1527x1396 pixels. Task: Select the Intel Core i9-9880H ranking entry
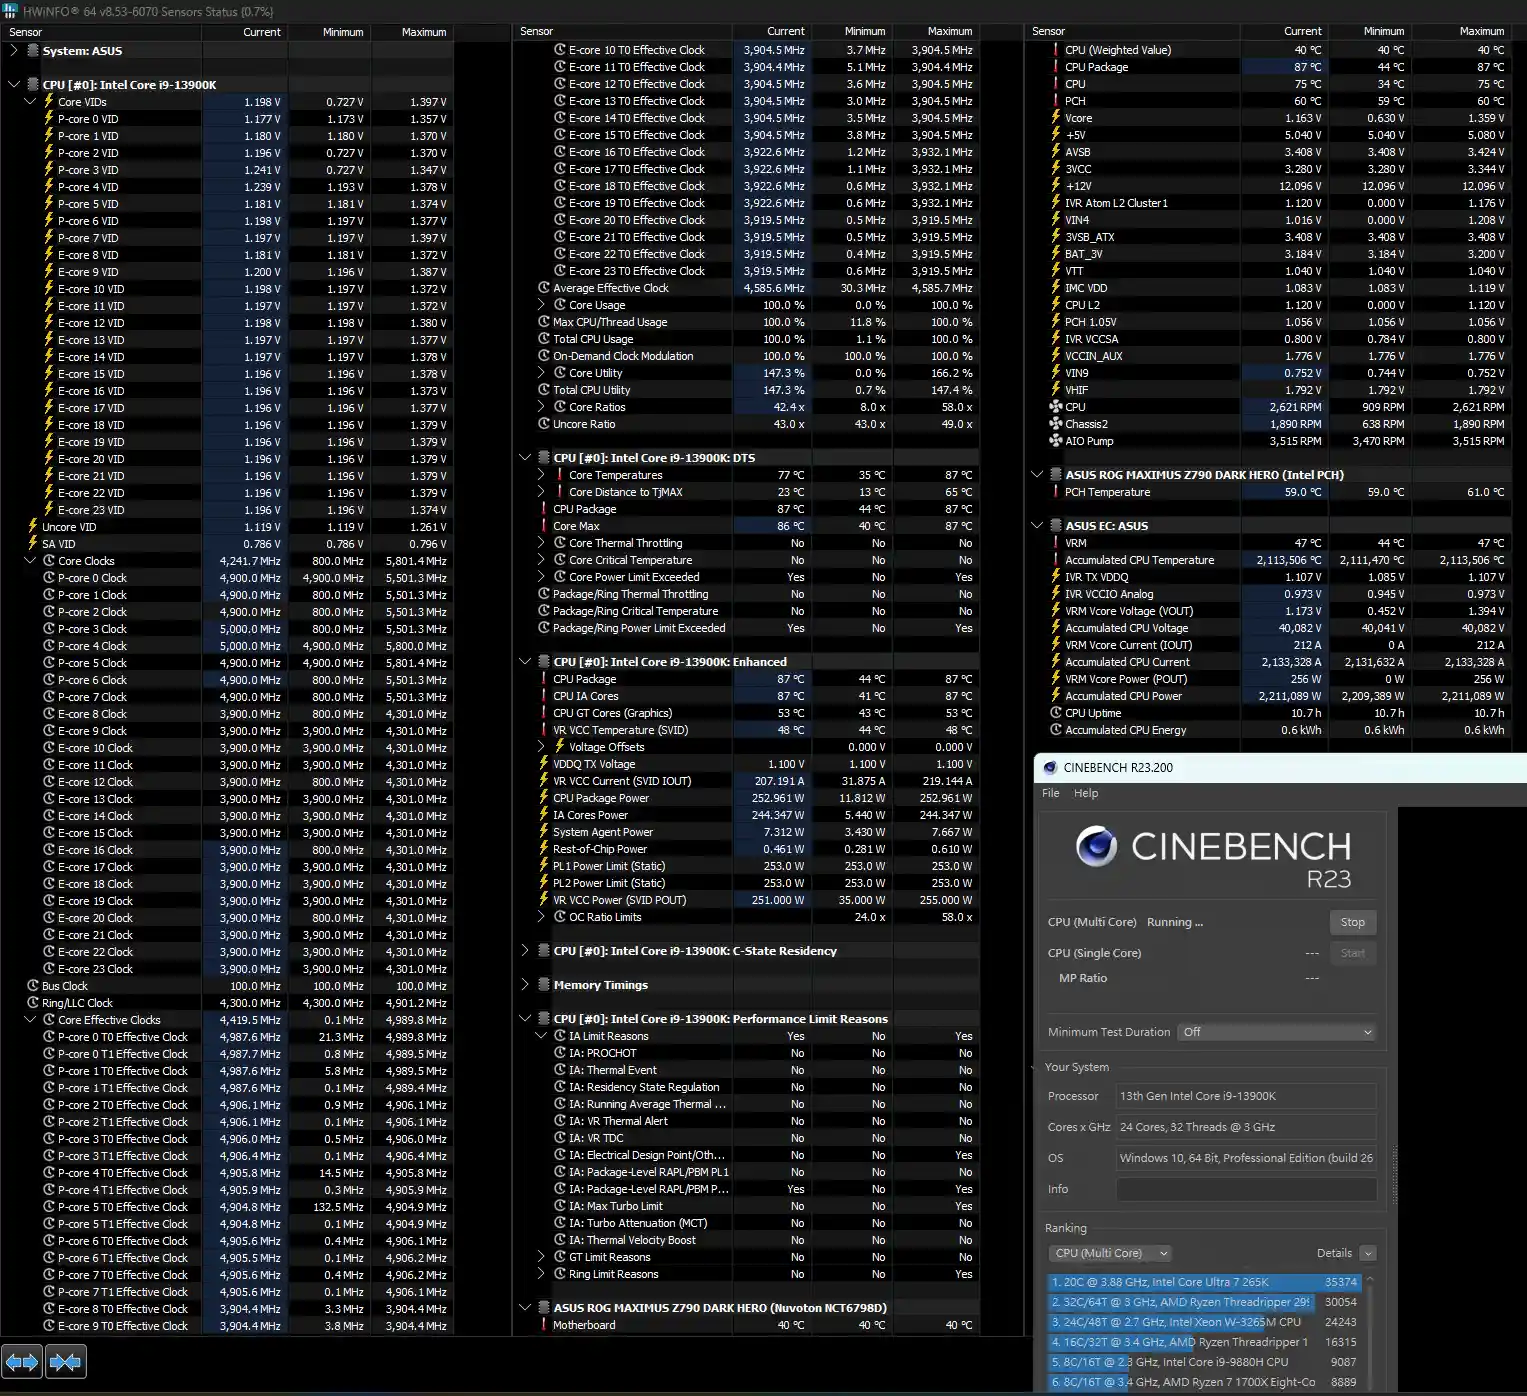point(1204,1362)
